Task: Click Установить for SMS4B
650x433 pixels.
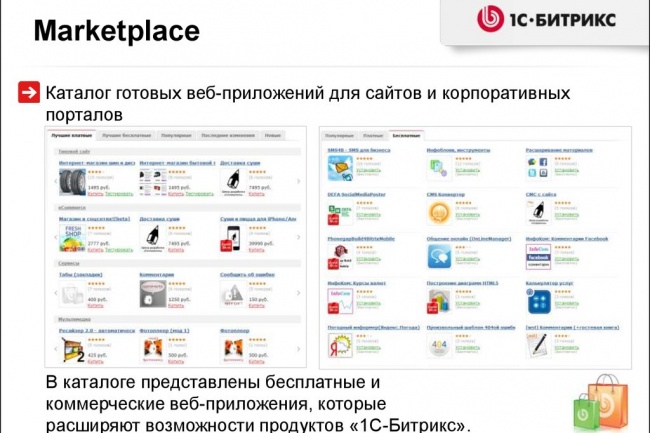Action: 369,170
